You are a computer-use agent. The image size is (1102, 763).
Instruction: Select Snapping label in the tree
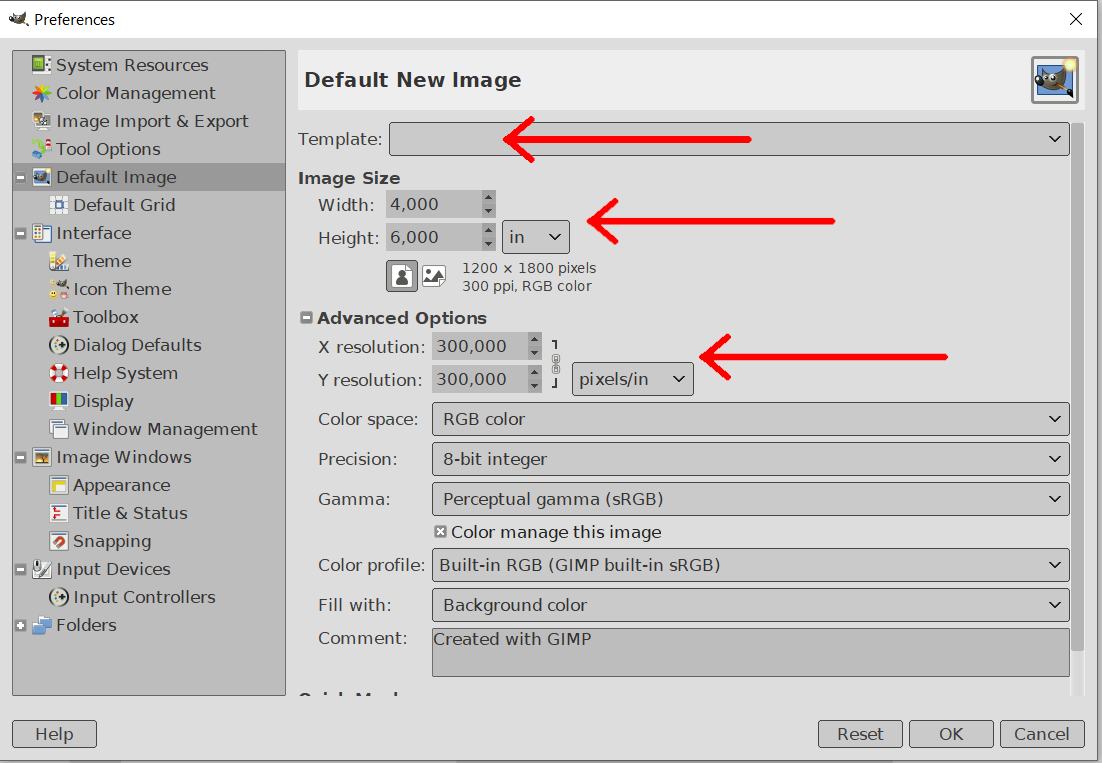tap(112, 542)
